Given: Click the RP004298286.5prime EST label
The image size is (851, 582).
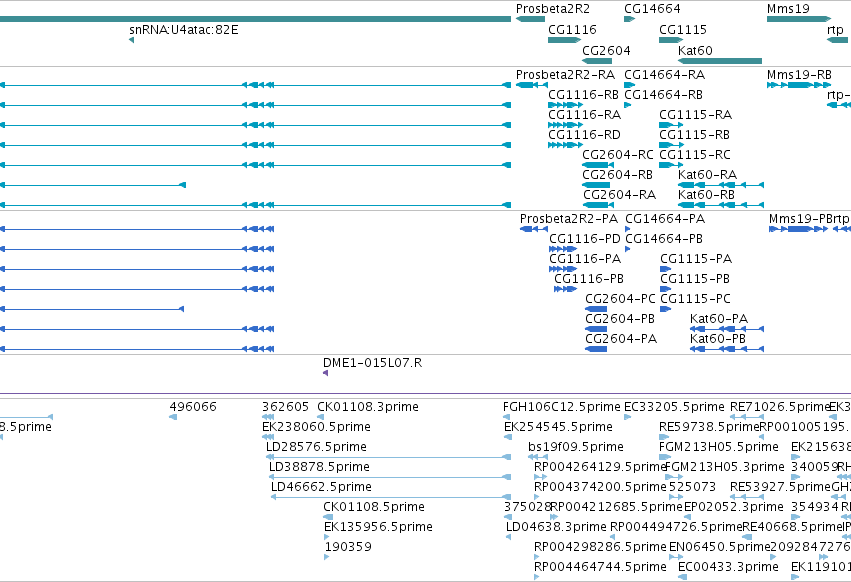Looking at the screenshot, I should (x=600, y=548).
